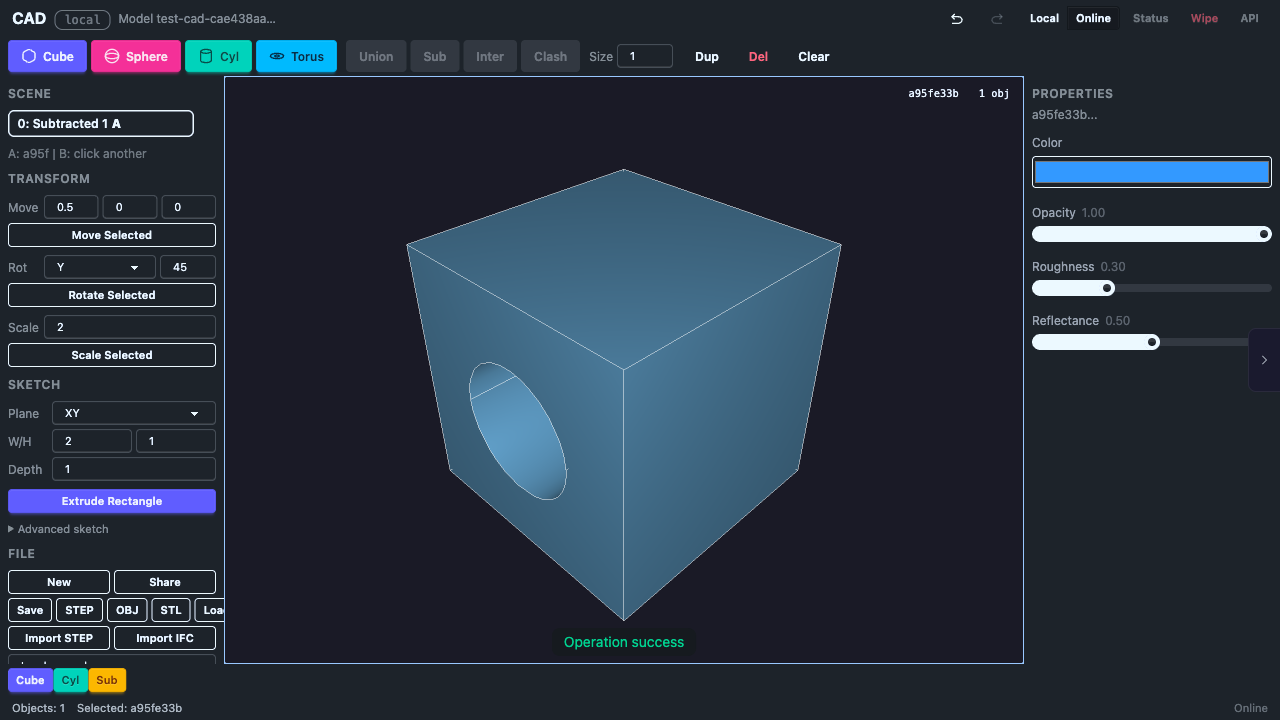
Task: Add a Torus to the scene
Action: tap(296, 56)
